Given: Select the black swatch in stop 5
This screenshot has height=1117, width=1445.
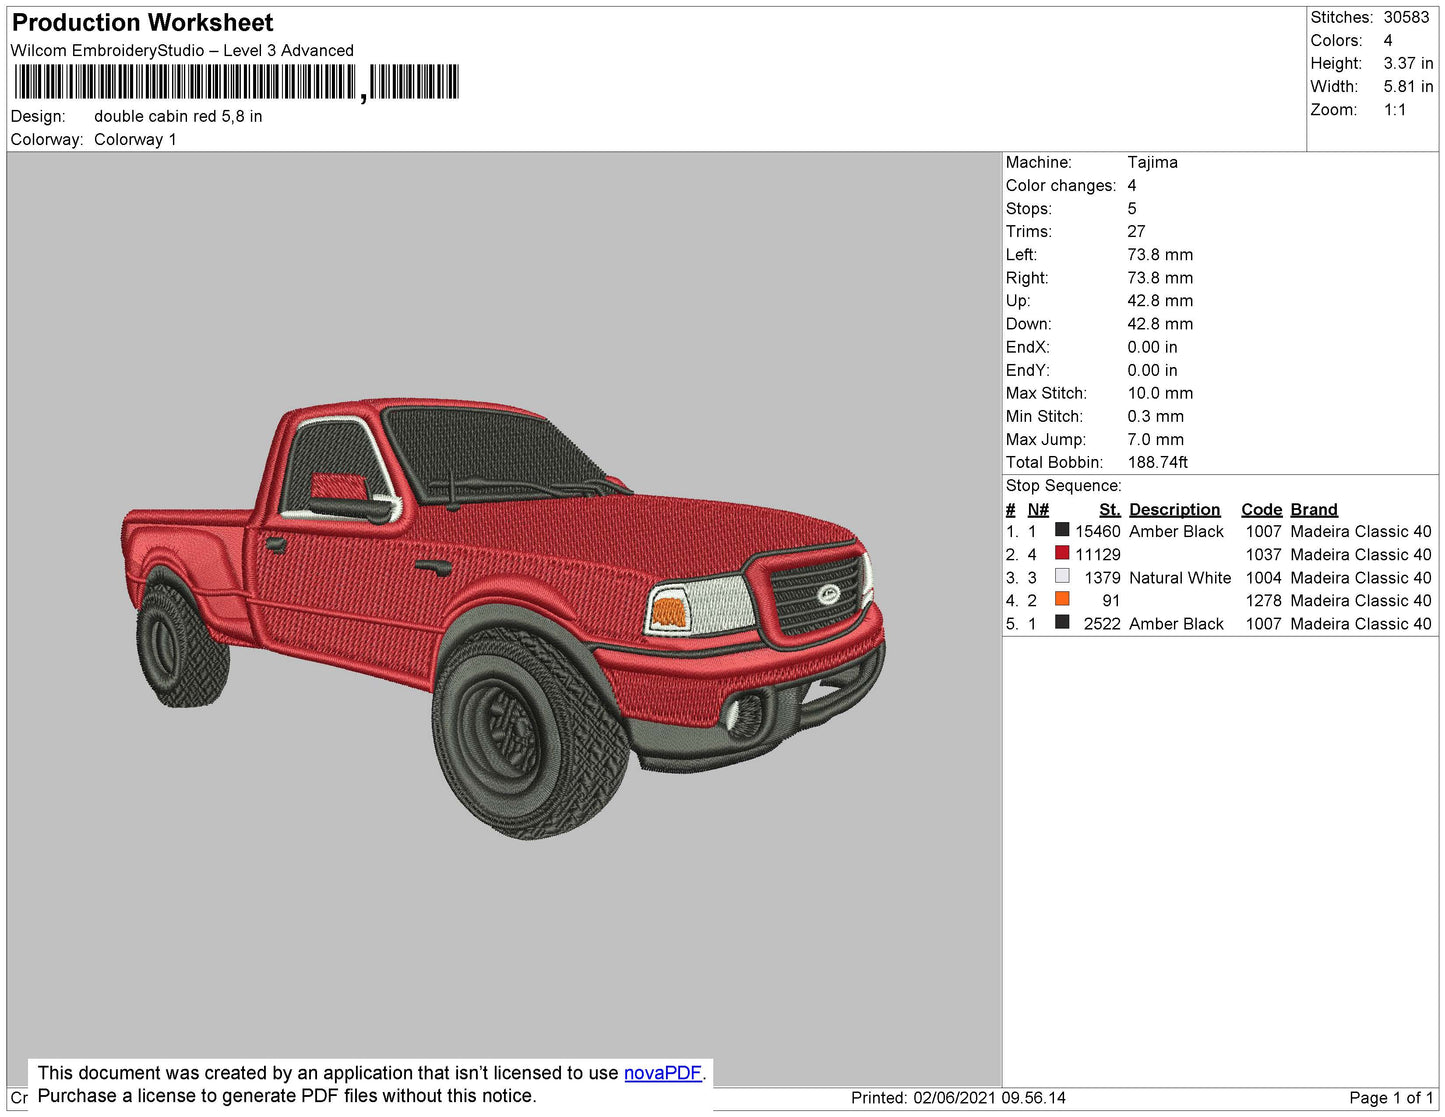Looking at the screenshot, I should tap(1062, 622).
